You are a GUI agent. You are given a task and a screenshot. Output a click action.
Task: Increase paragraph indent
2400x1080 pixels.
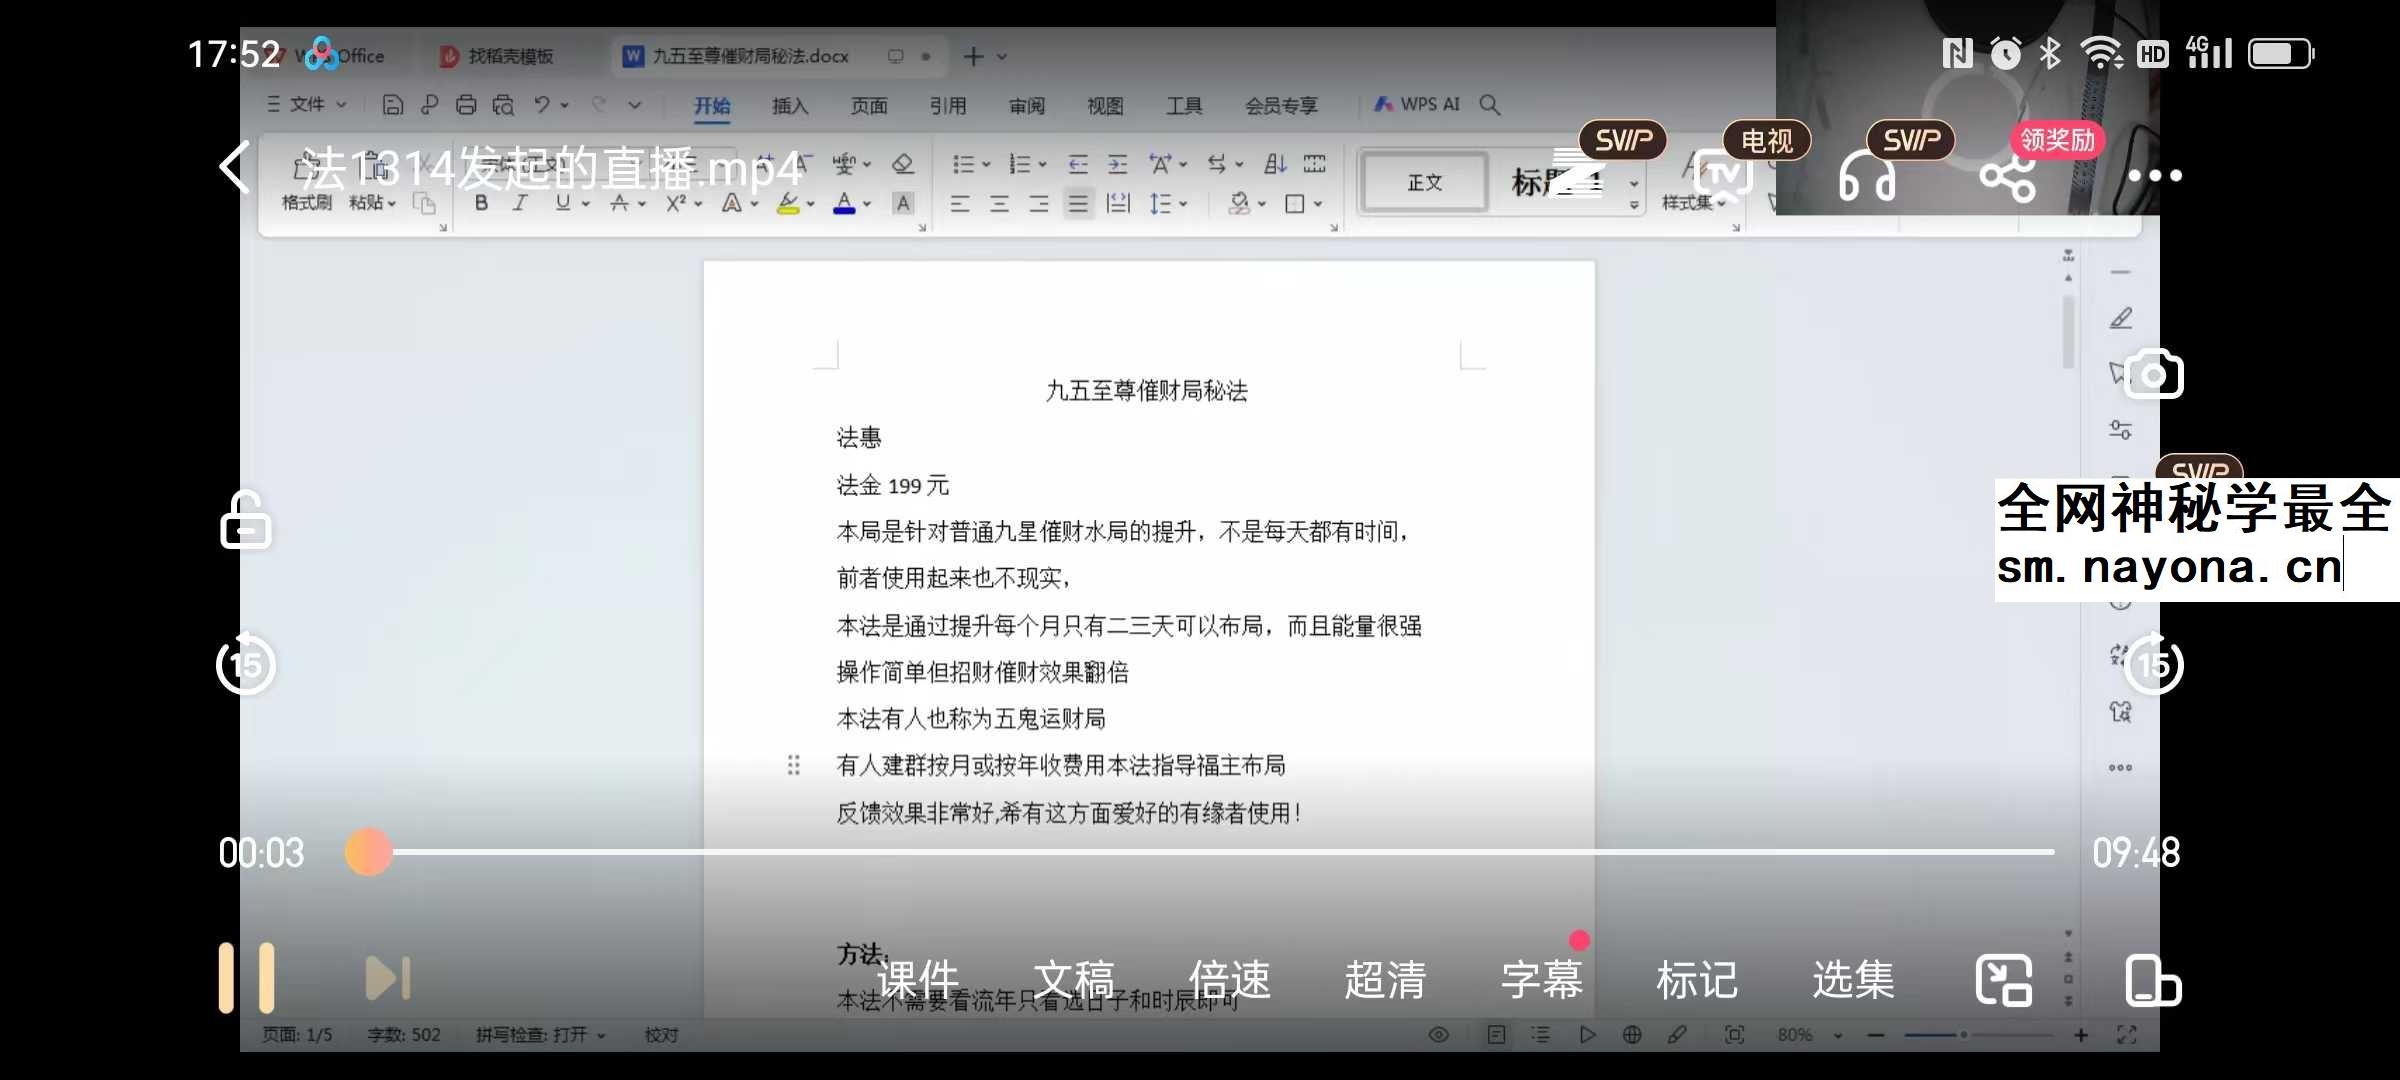(1118, 164)
